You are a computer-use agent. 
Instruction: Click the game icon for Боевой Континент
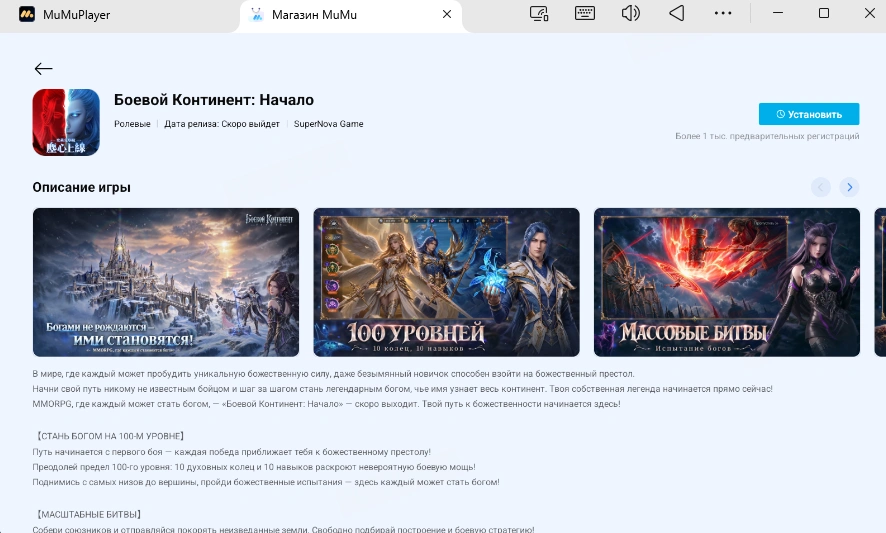click(x=66, y=122)
